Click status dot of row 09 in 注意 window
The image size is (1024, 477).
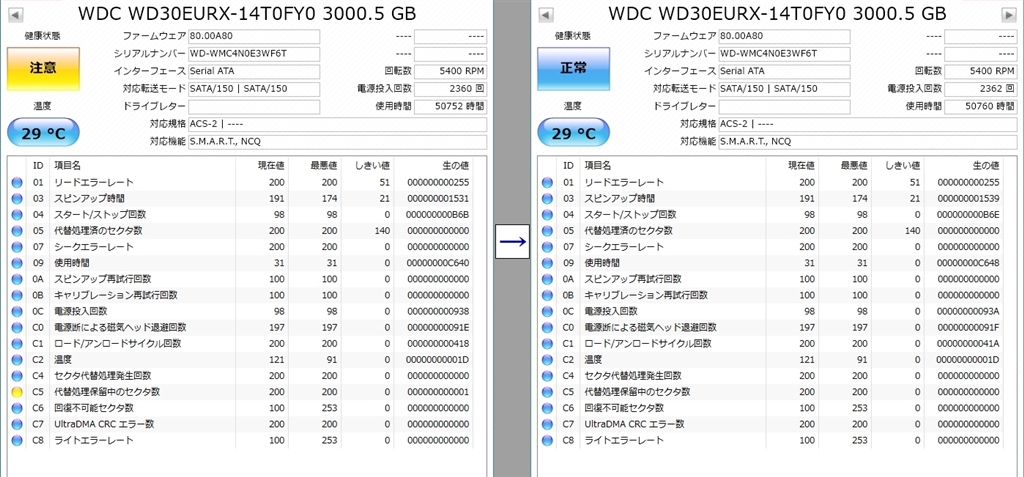point(17,263)
